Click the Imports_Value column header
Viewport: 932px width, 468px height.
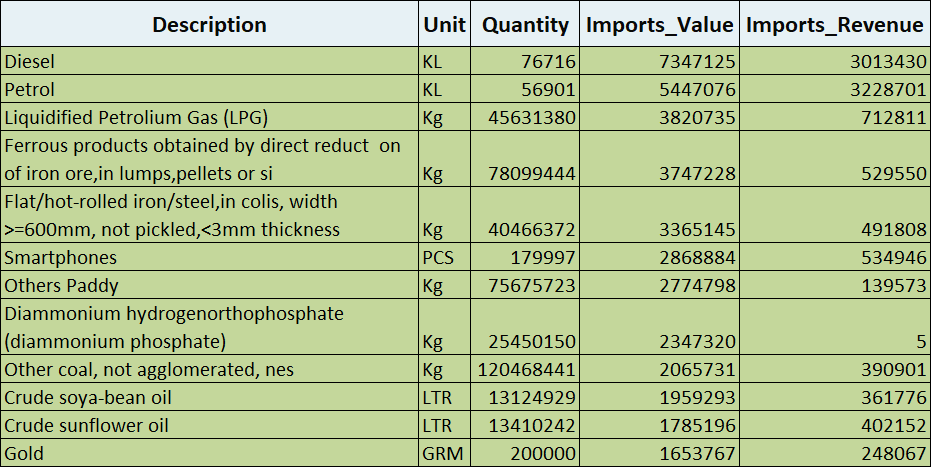pyautogui.click(x=659, y=24)
